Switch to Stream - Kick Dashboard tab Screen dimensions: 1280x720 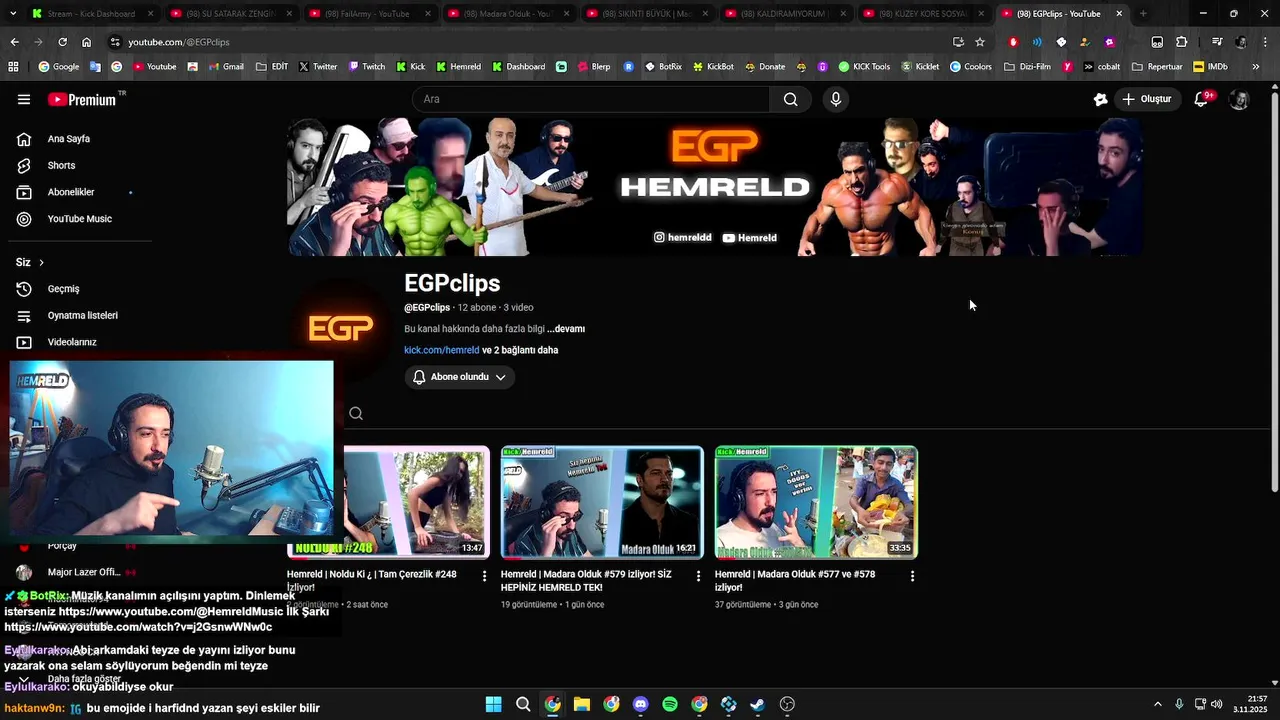tap(92, 14)
